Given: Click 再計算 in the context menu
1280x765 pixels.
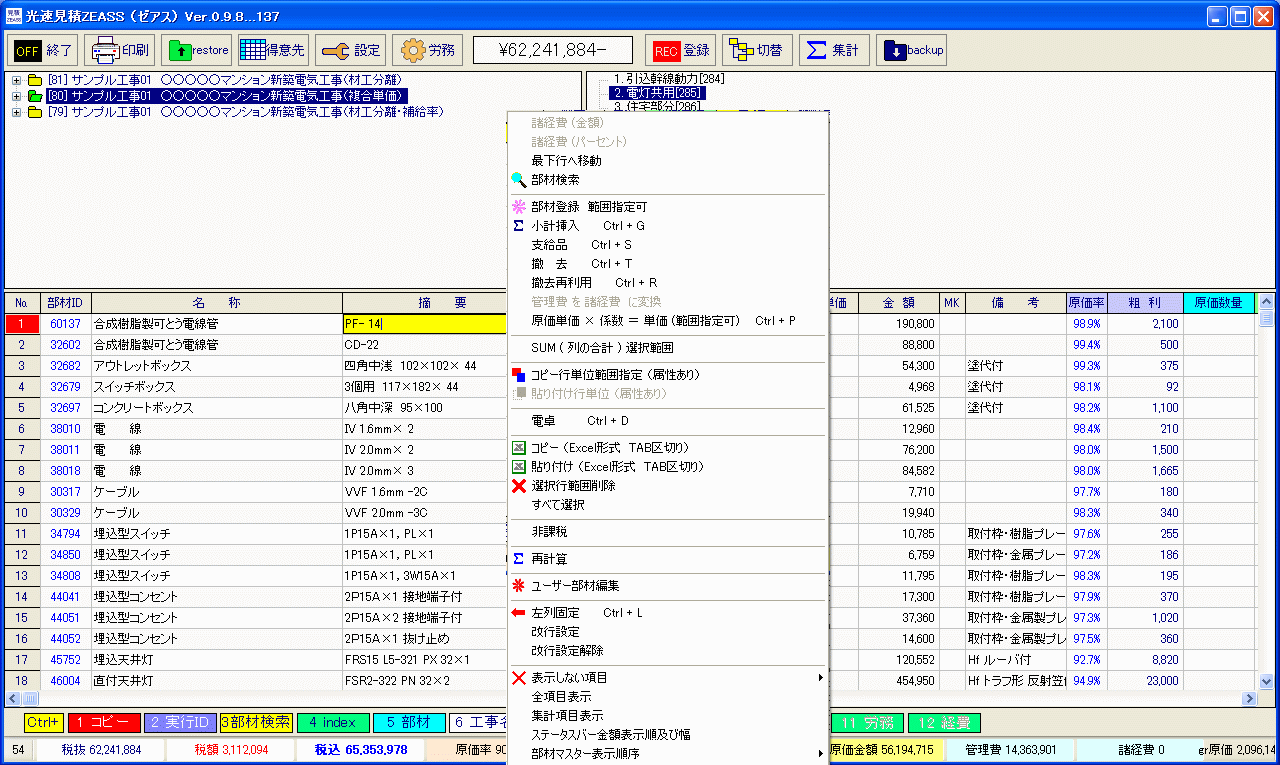Looking at the screenshot, I should (549, 559).
